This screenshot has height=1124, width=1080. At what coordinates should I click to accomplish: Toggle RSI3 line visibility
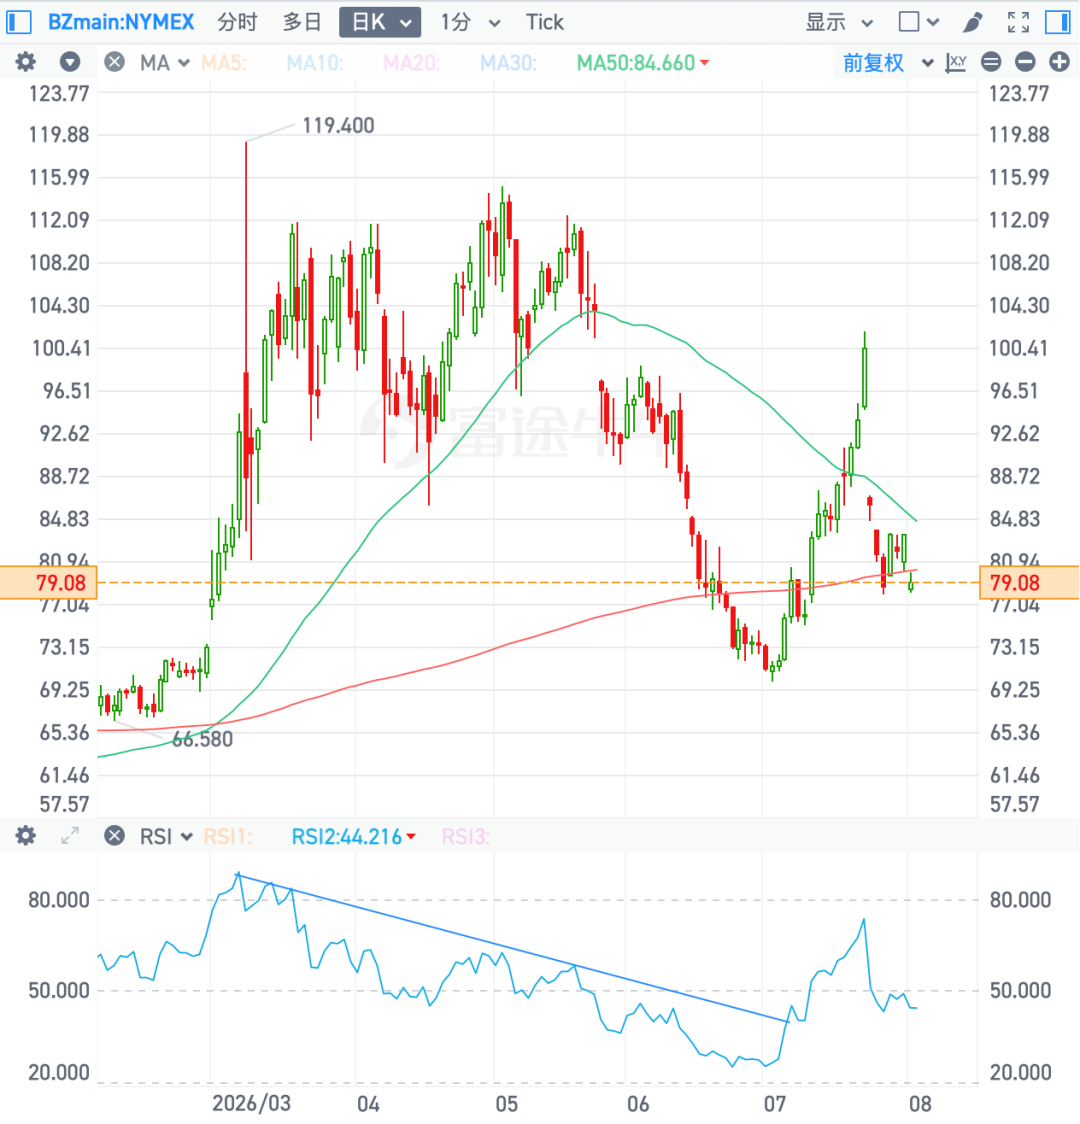[x=466, y=837]
